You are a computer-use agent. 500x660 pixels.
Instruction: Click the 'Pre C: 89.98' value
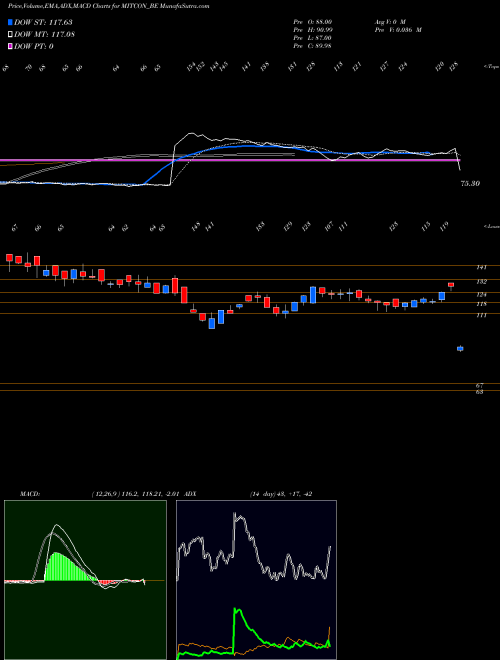click(313, 45)
